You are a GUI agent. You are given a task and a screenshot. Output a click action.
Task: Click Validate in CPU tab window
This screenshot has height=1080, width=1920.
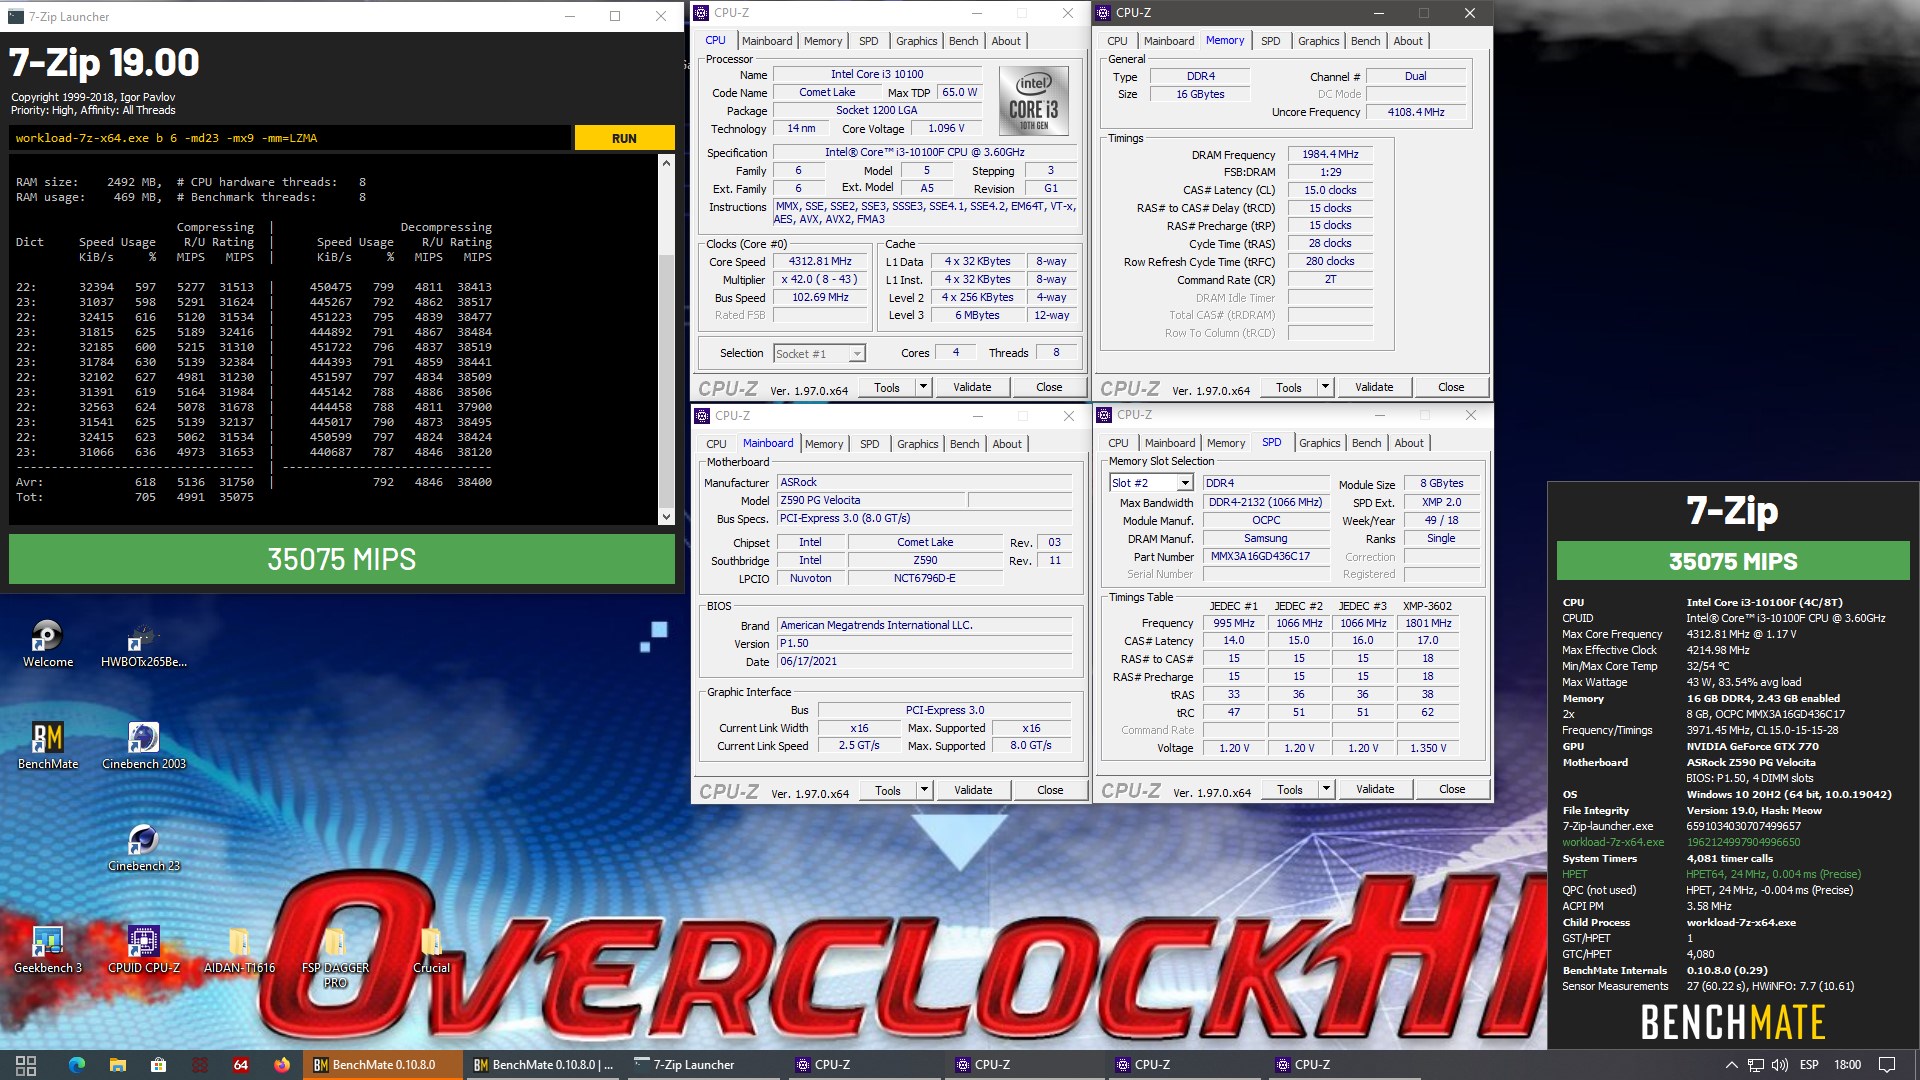point(972,387)
